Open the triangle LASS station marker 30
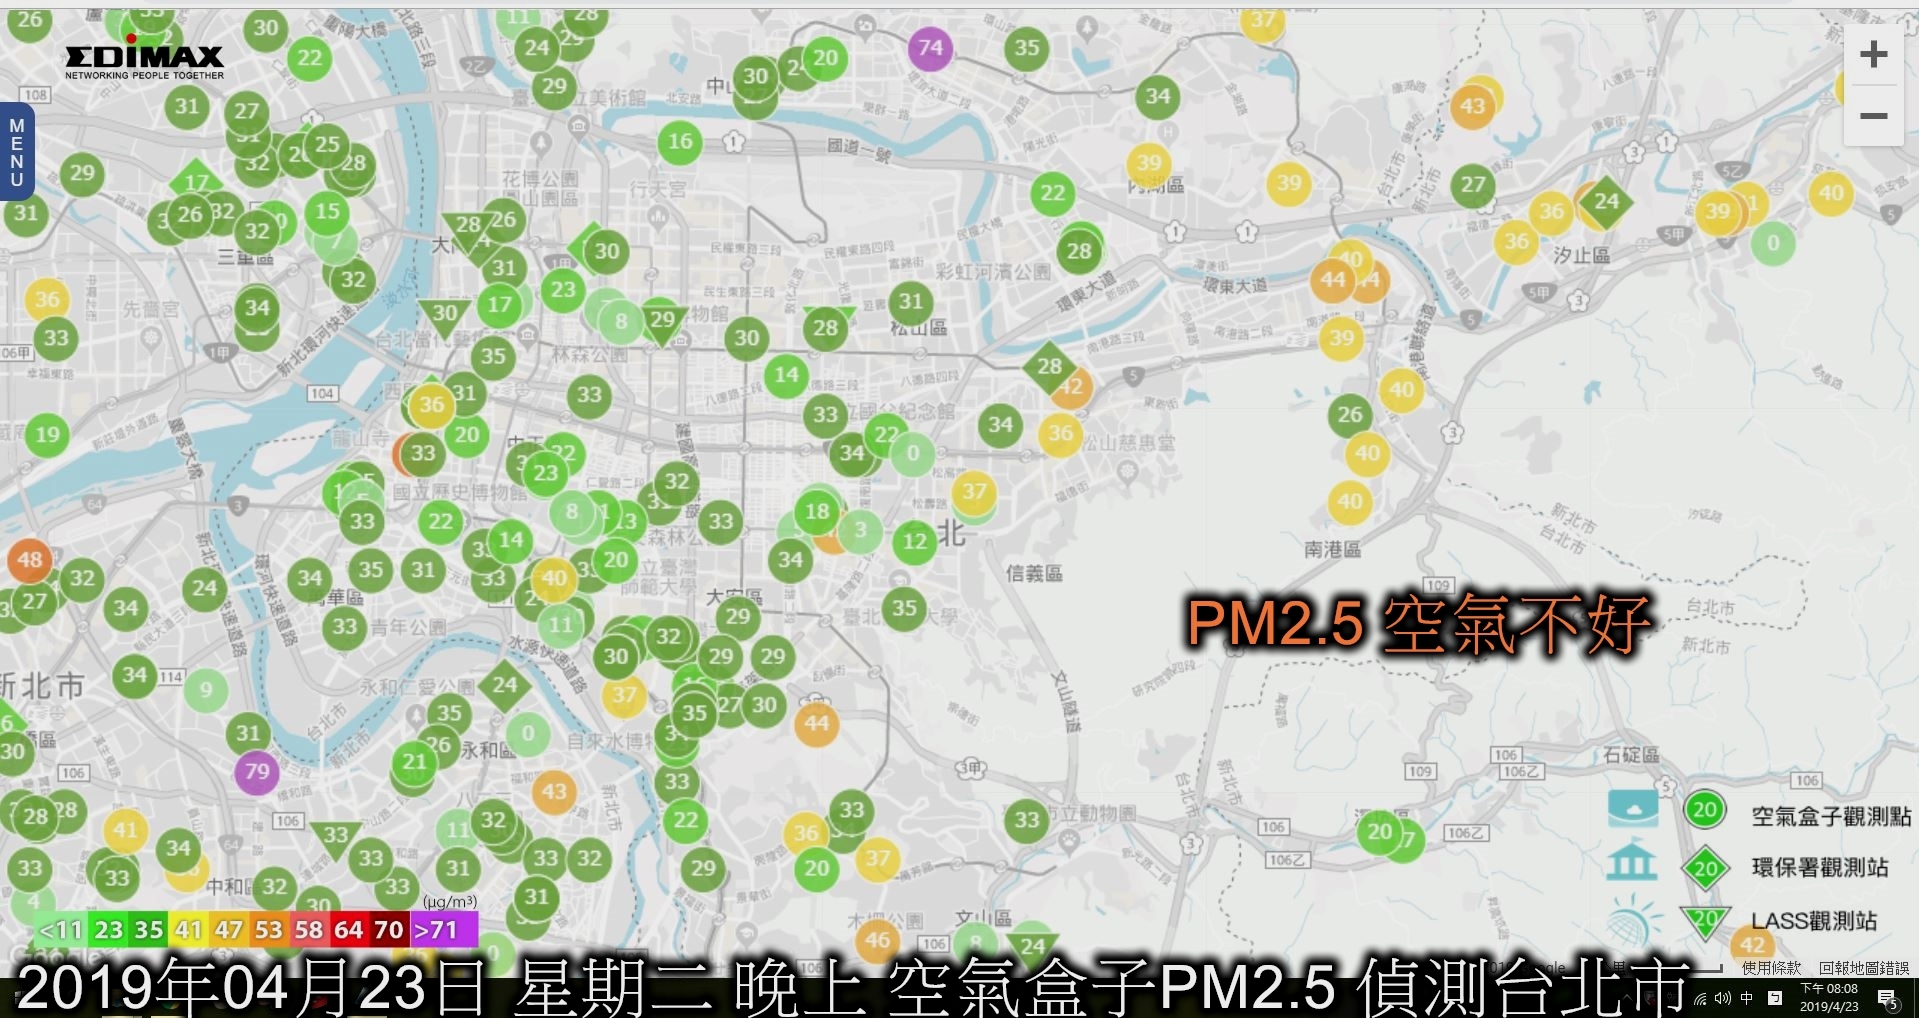The image size is (1919, 1018). tap(444, 315)
